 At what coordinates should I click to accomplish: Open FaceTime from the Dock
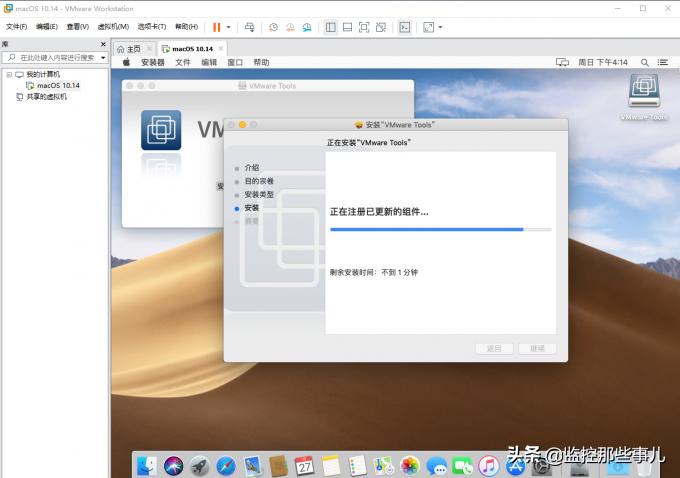[462, 467]
